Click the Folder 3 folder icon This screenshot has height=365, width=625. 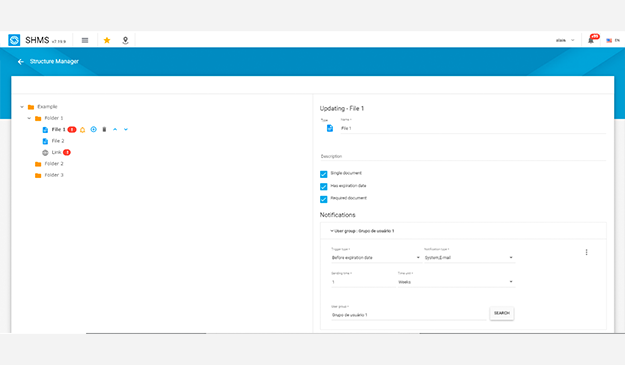38,175
